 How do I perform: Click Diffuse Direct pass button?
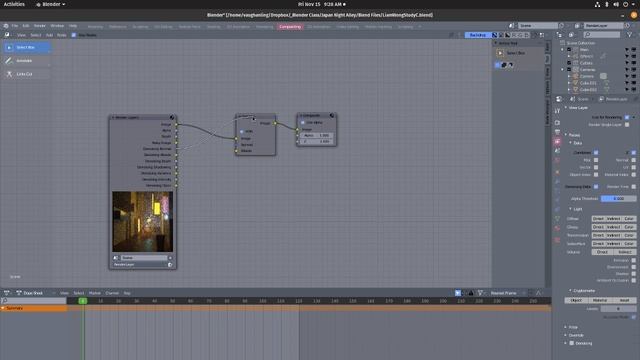click(598, 219)
